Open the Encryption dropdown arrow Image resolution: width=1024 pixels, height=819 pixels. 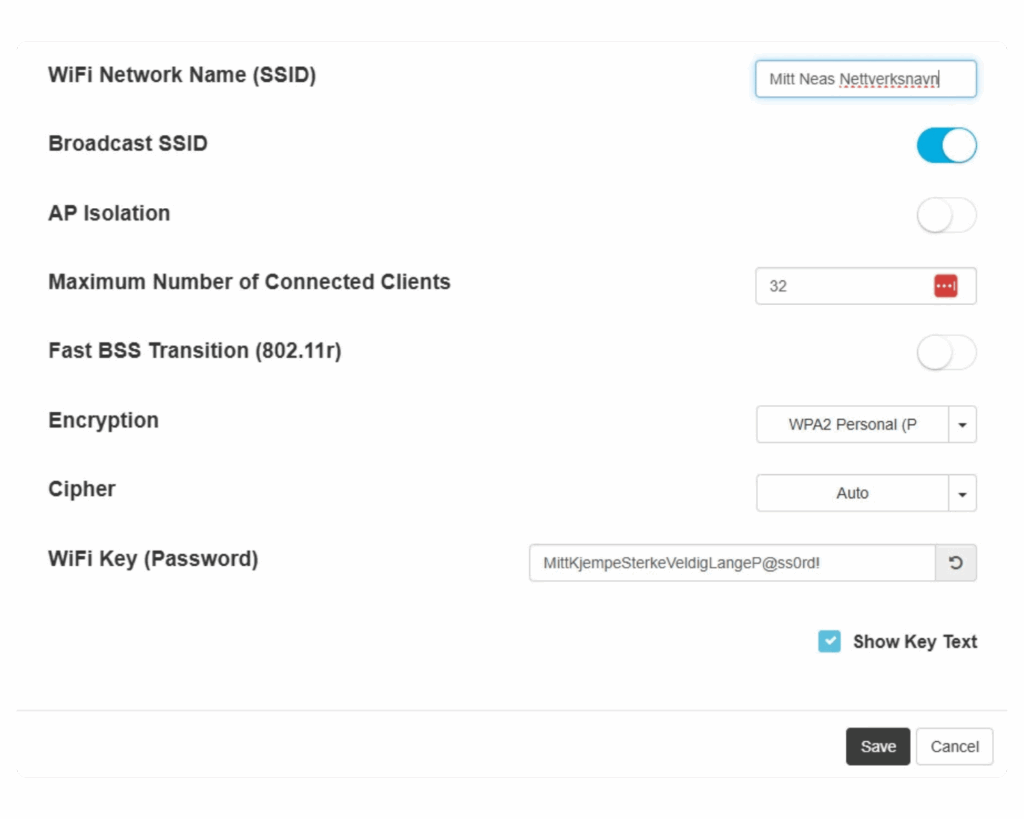[x=962, y=425]
